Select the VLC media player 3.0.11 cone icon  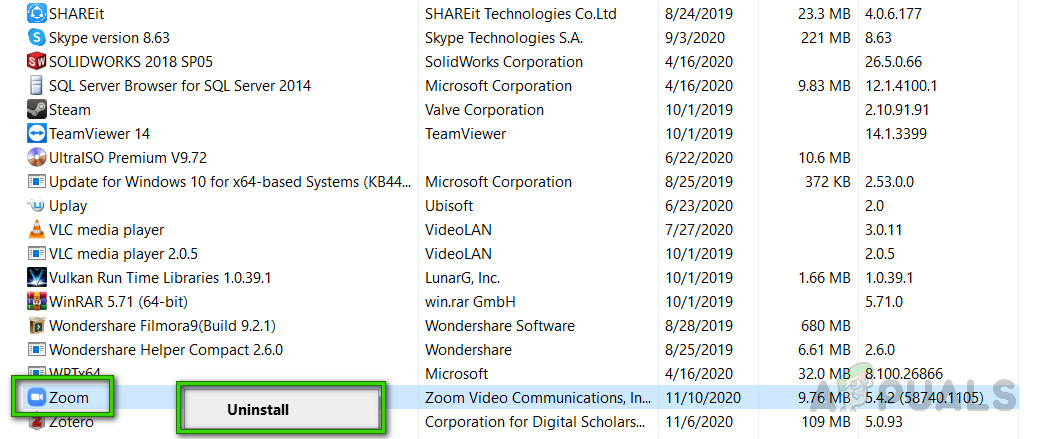click(x=36, y=230)
